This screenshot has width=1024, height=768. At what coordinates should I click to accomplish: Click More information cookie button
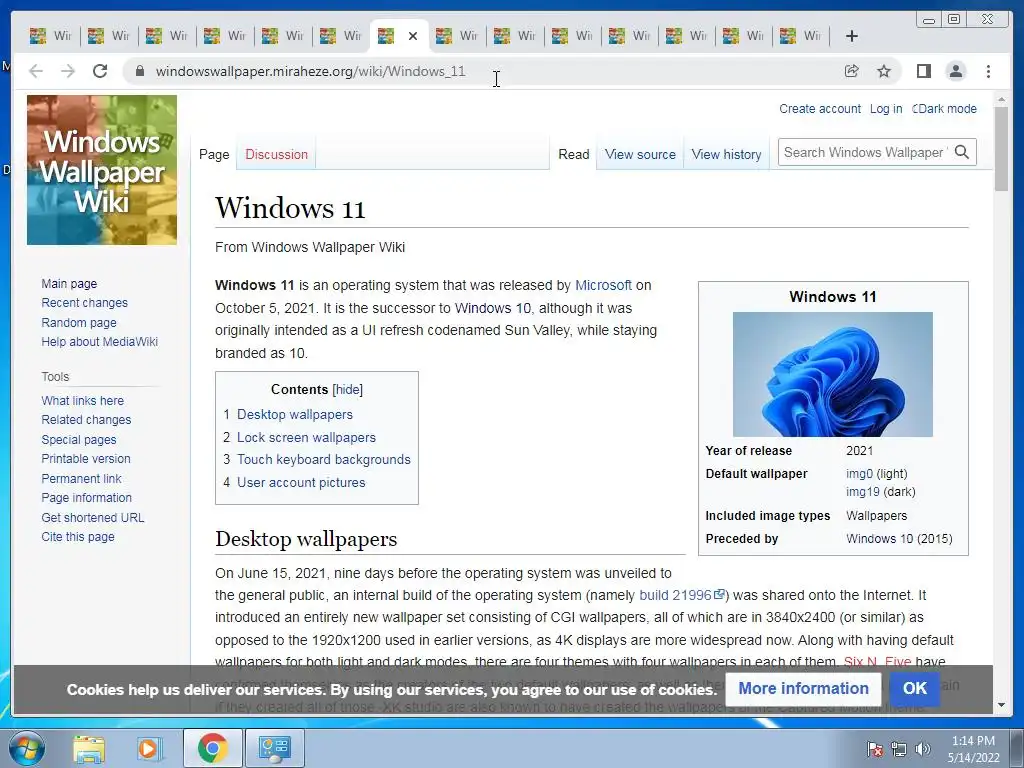click(803, 688)
